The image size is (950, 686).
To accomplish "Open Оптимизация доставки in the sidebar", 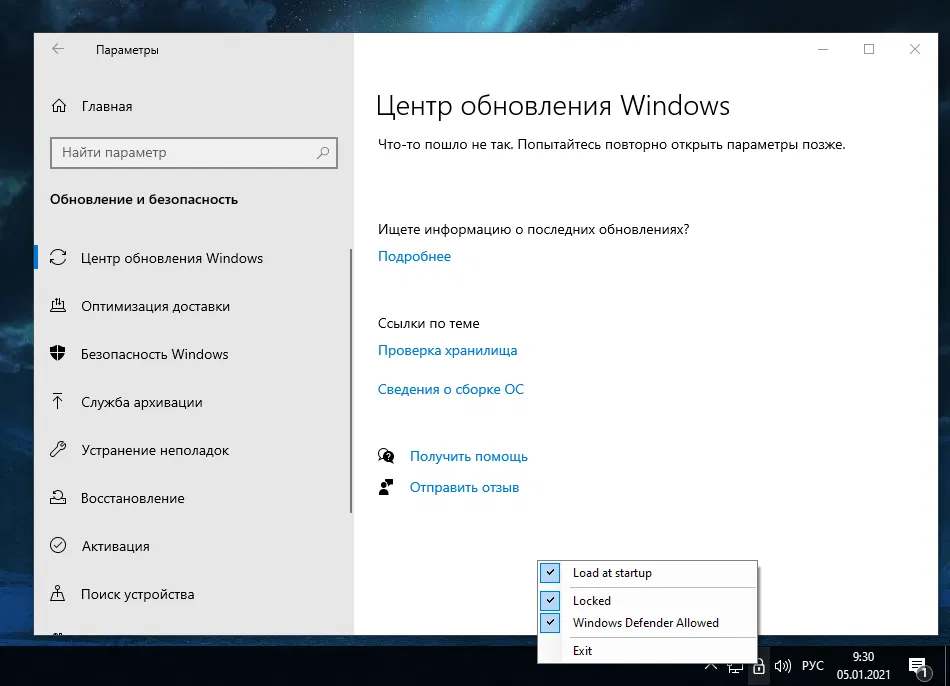I will click(193, 306).
